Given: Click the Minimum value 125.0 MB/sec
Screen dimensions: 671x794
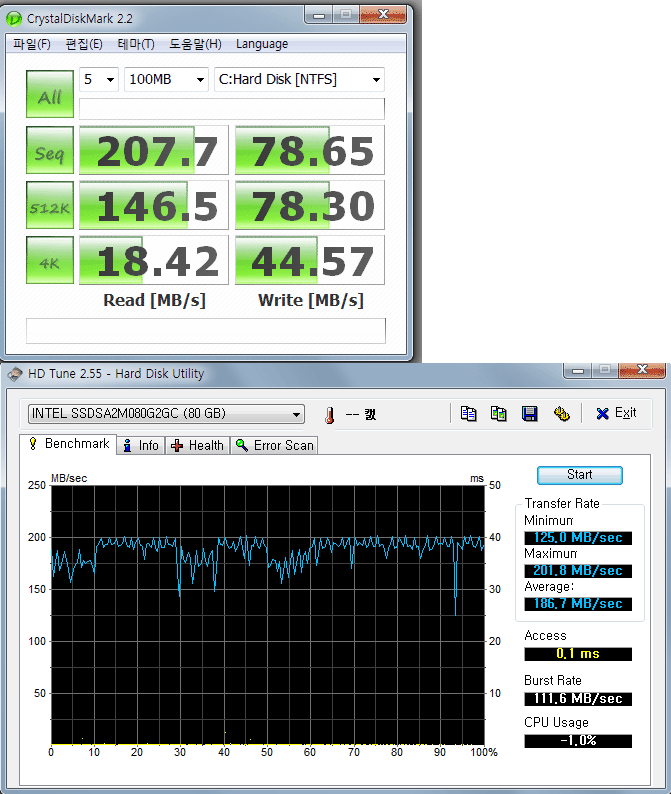Looking at the screenshot, I should pyautogui.click(x=578, y=538).
